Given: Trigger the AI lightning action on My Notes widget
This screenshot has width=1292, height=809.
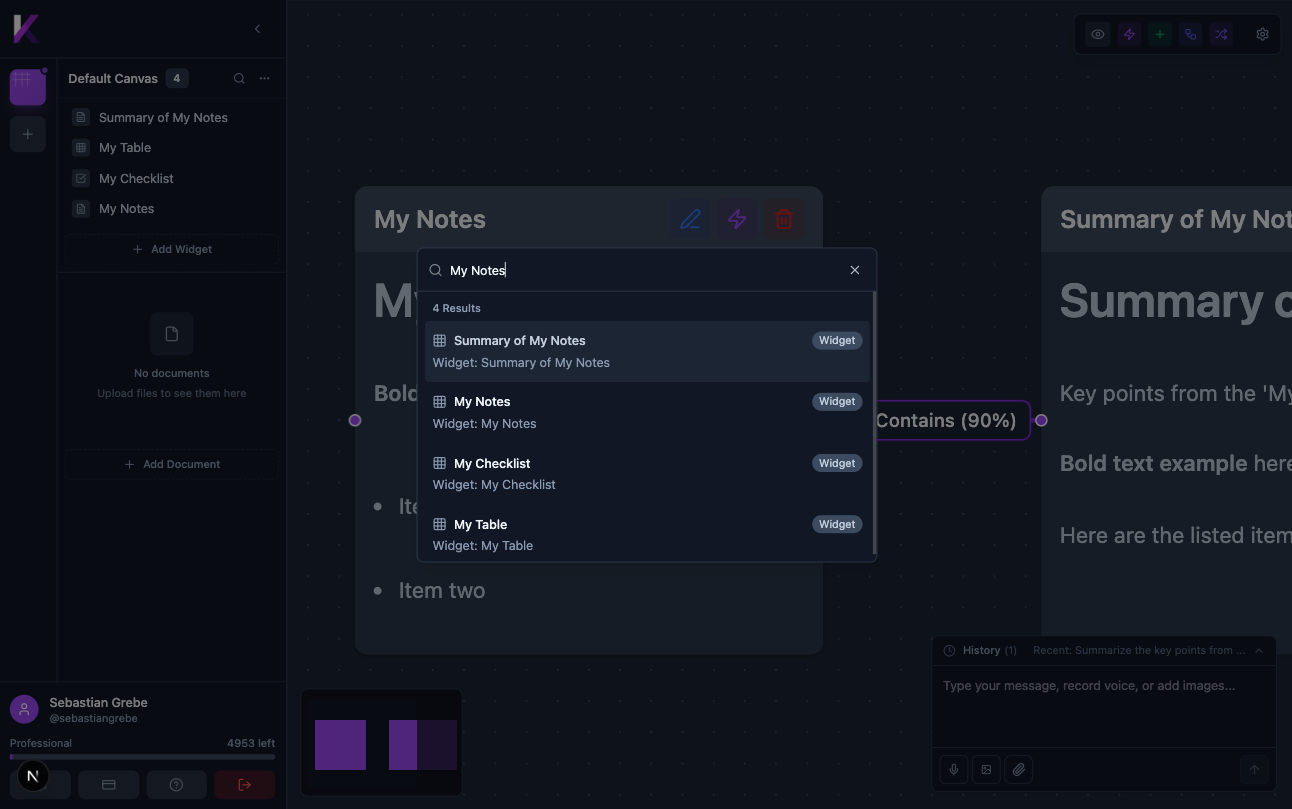Looking at the screenshot, I should click(737, 218).
